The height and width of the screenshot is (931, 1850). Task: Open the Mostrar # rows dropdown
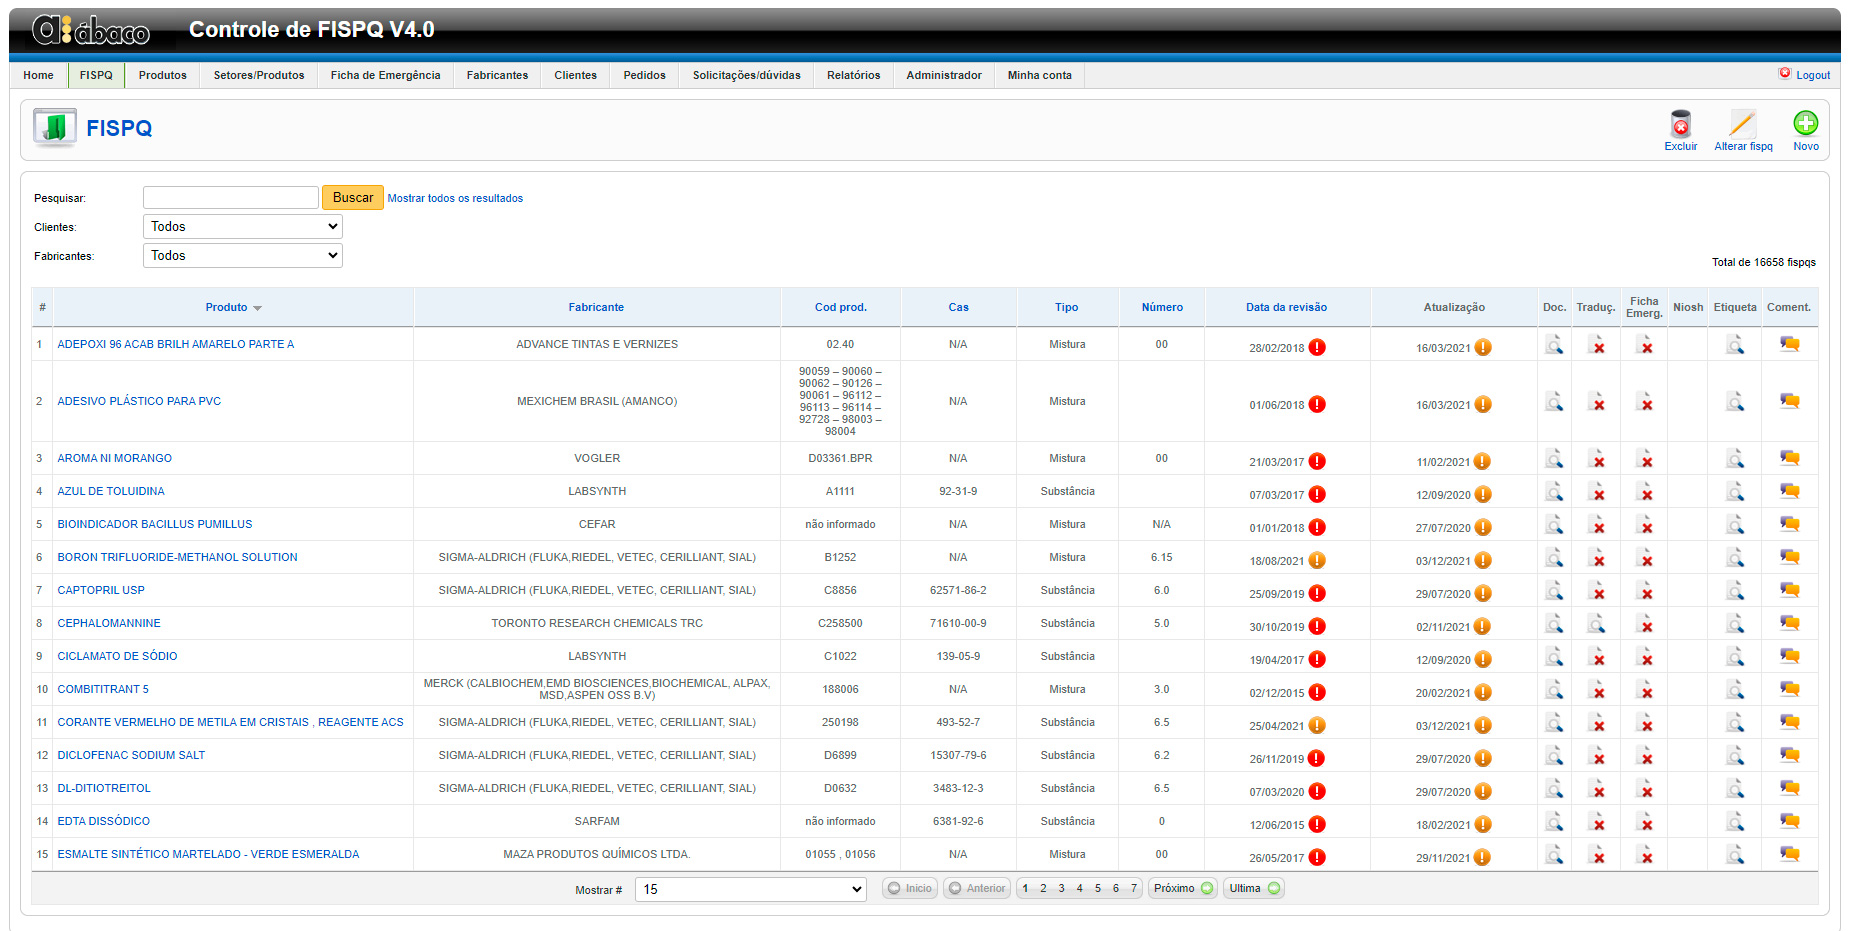click(751, 890)
